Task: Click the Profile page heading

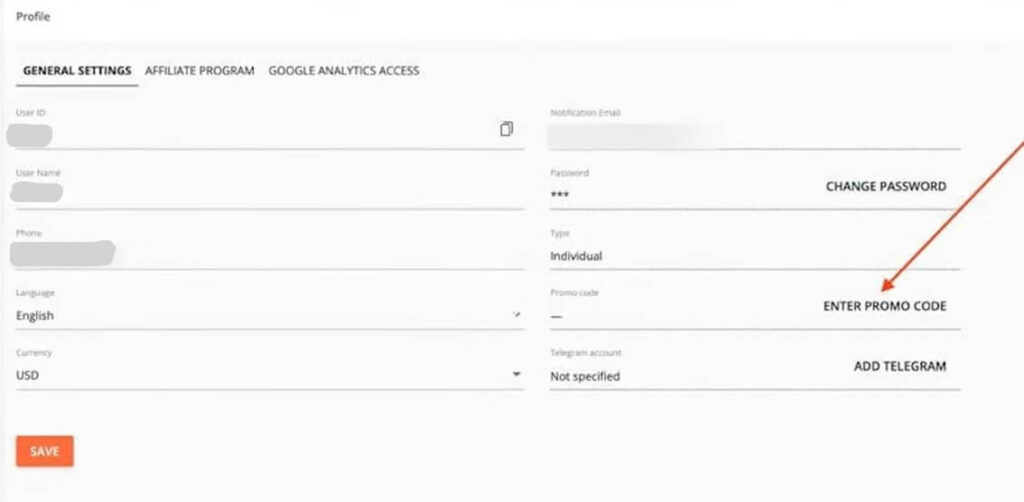Action: (33, 17)
